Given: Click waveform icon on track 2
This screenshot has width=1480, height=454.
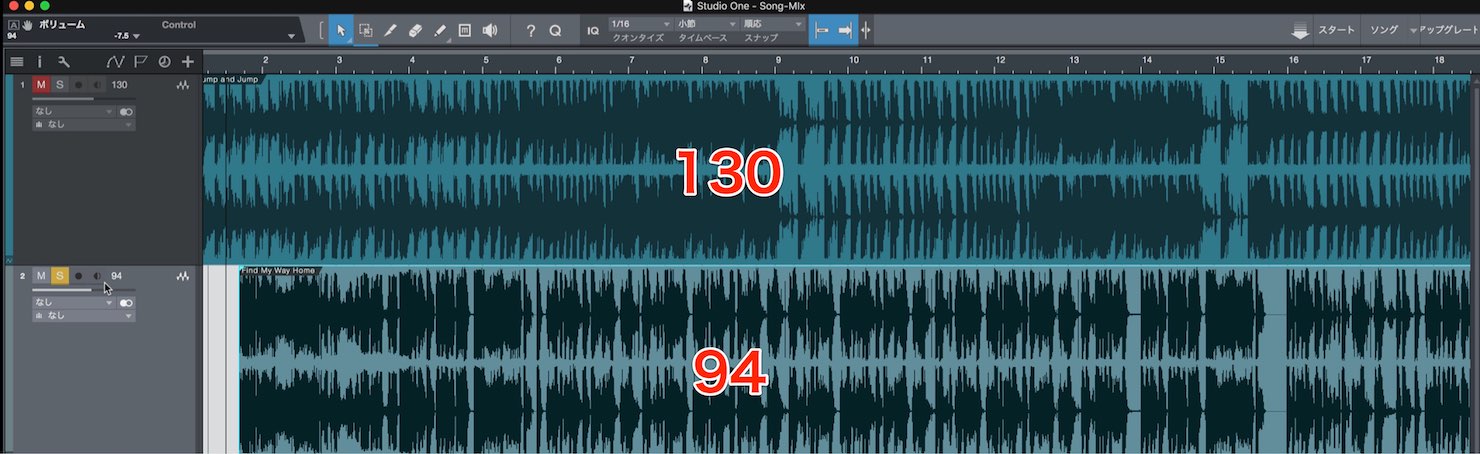Looking at the screenshot, I should (183, 276).
